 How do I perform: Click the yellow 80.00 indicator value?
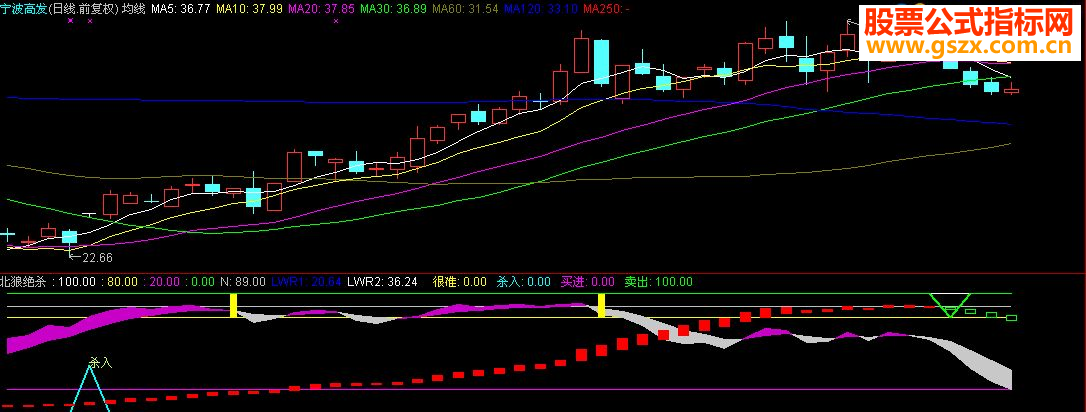123,282
